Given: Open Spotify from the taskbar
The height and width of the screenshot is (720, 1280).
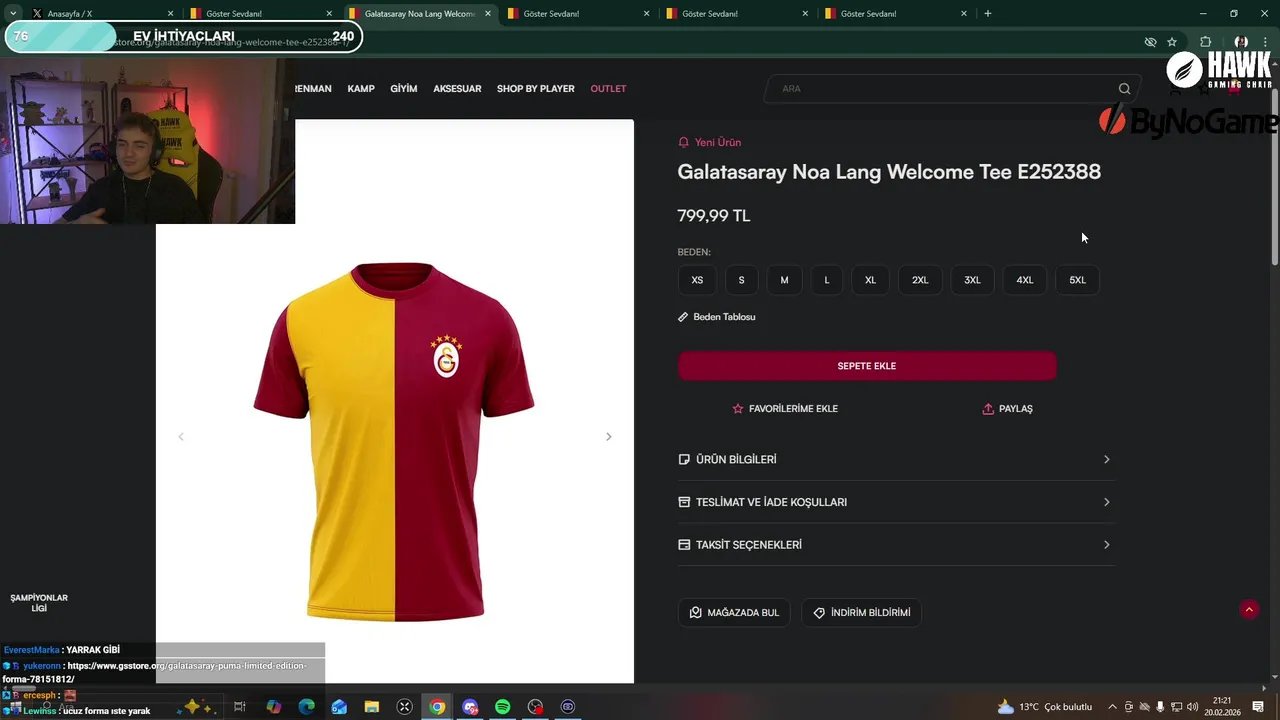Looking at the screenshot, I should (503, 707).
